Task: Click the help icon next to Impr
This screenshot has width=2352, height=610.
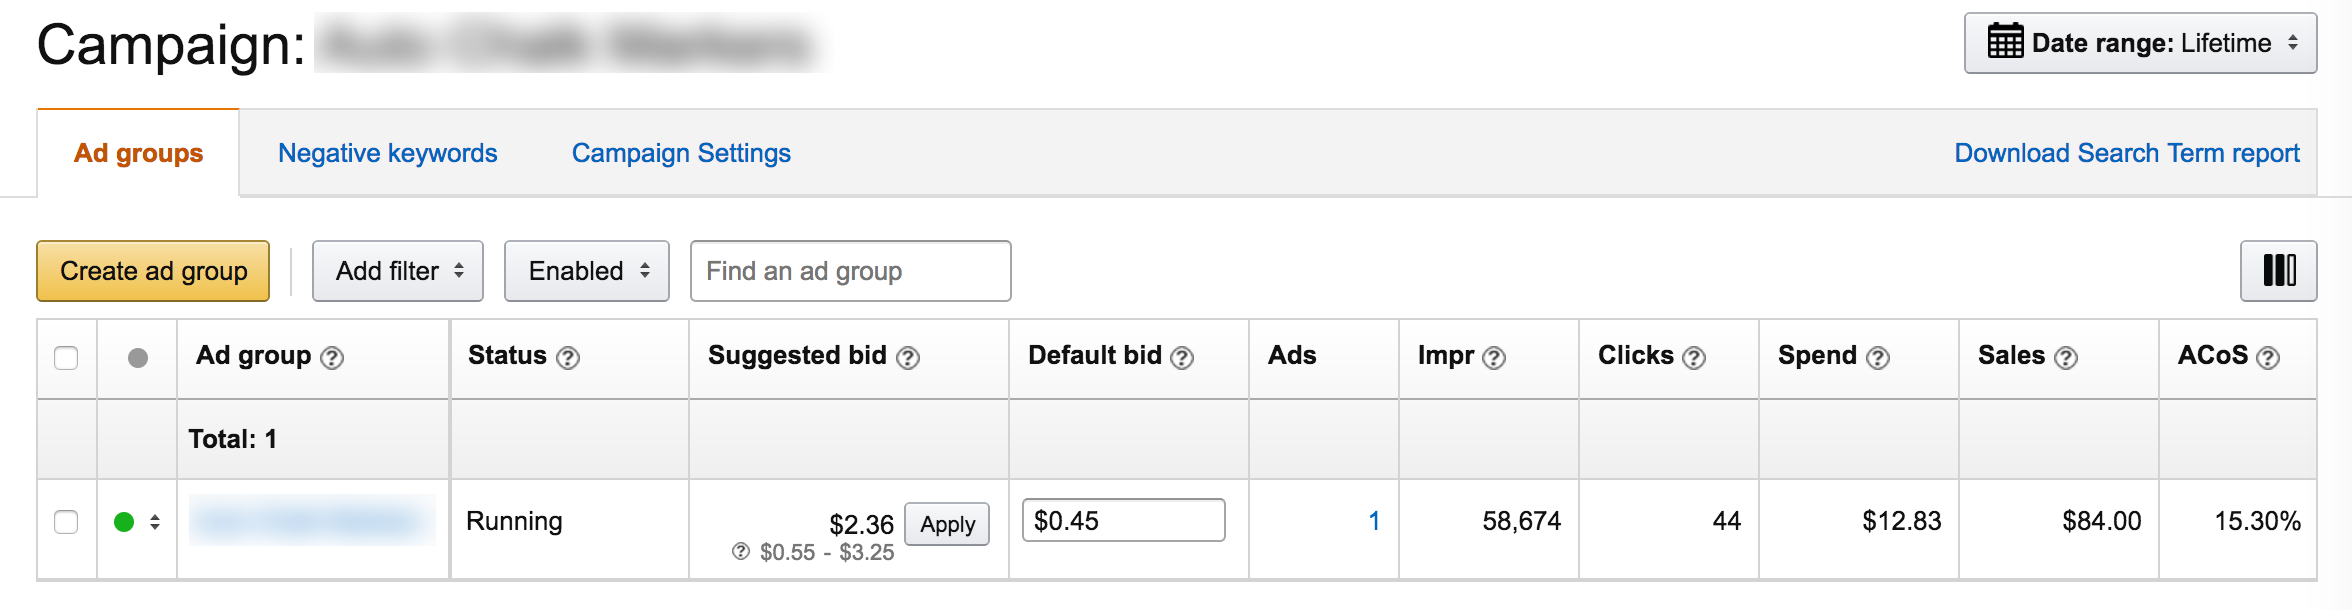Action: point(1494,357)
